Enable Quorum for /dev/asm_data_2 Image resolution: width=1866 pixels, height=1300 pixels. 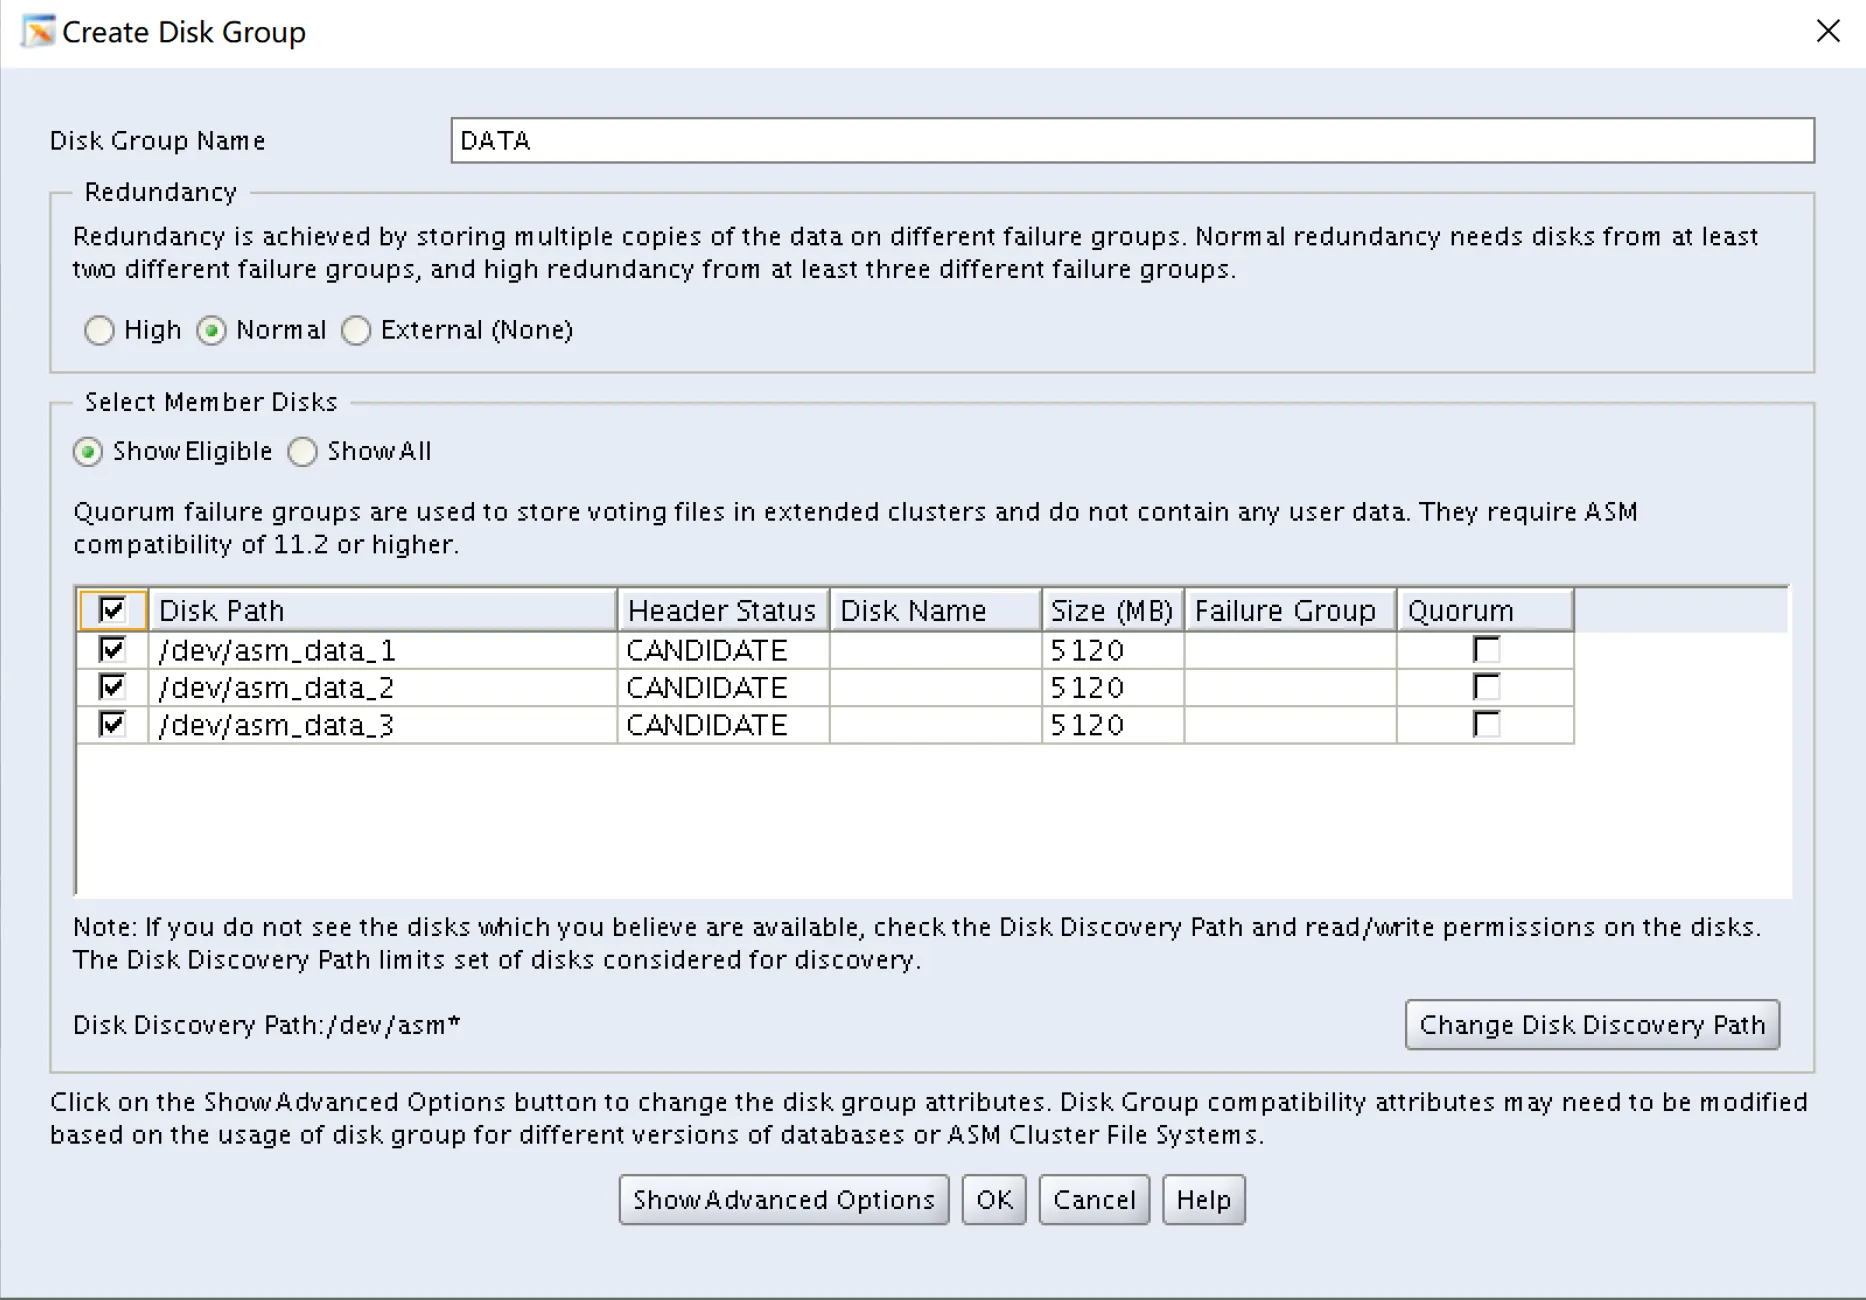1486,687
